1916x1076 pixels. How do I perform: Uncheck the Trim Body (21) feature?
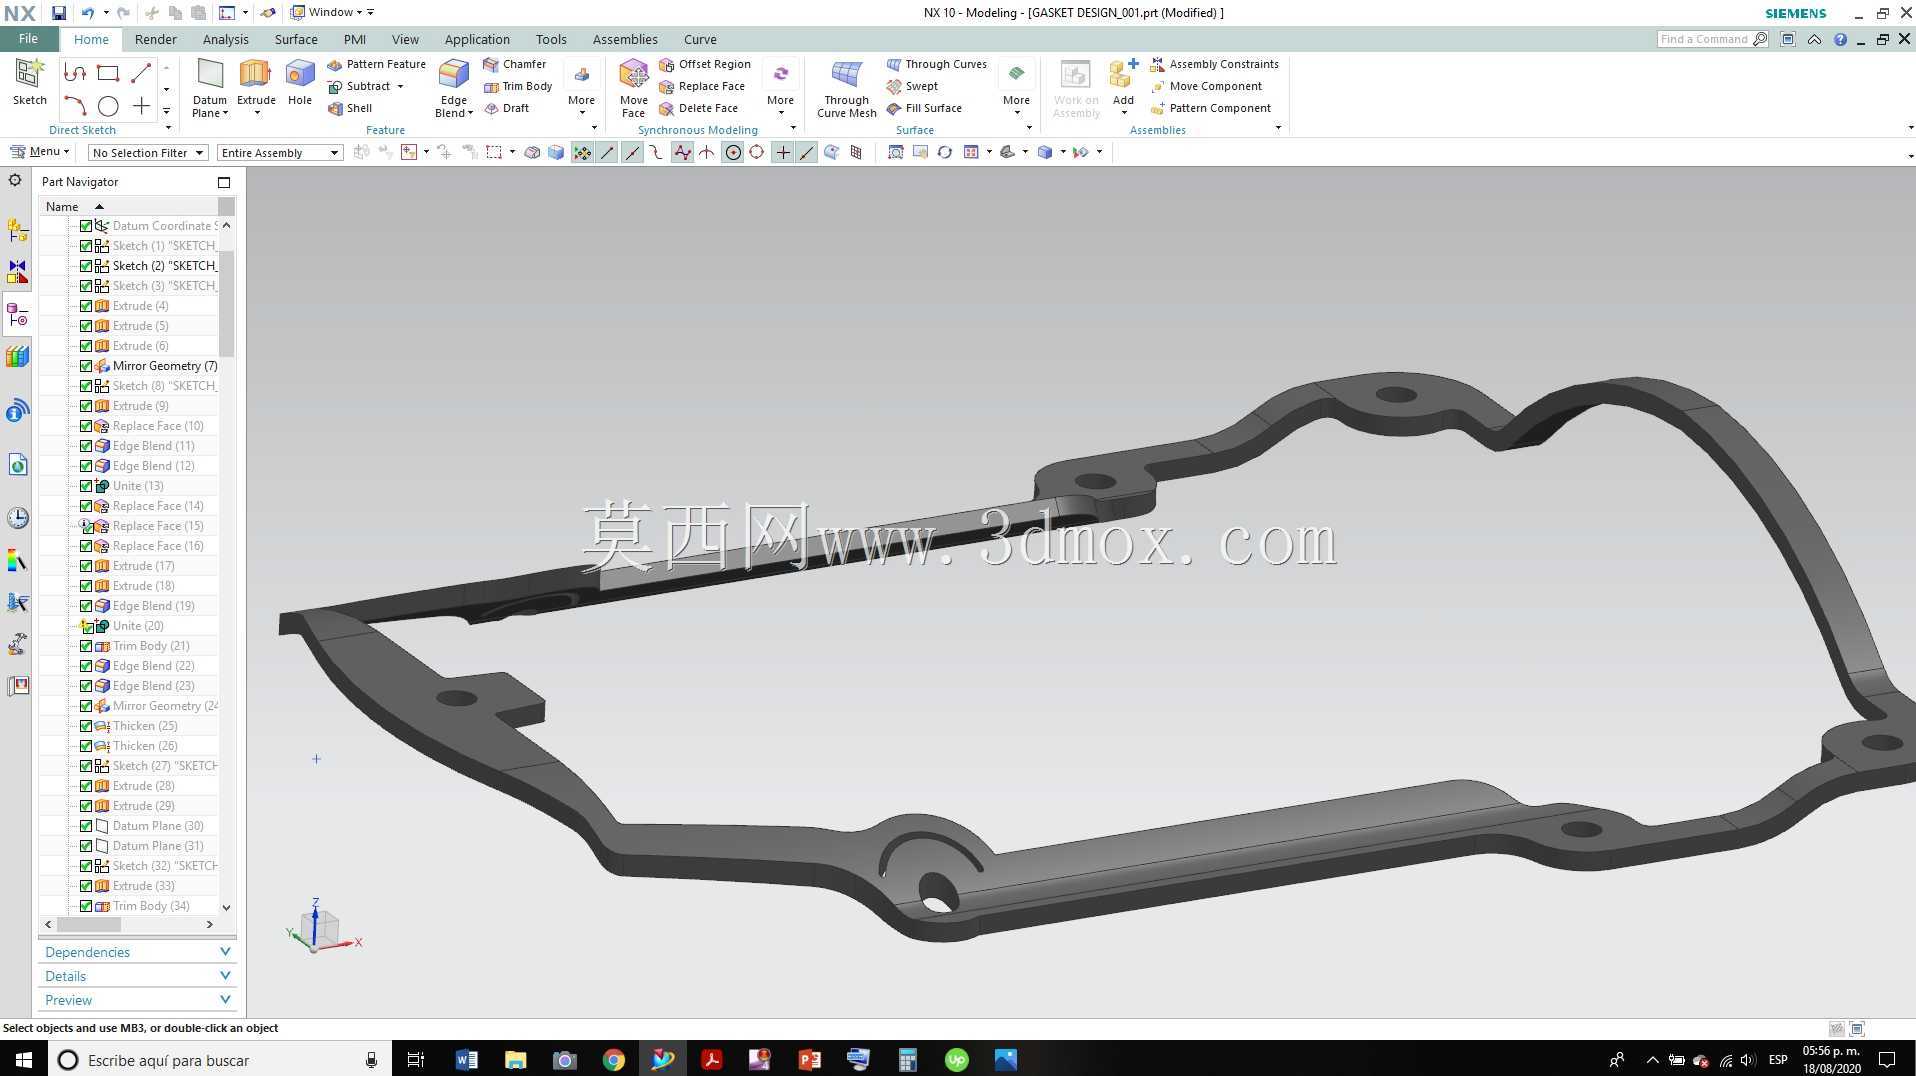click(86, 646)
